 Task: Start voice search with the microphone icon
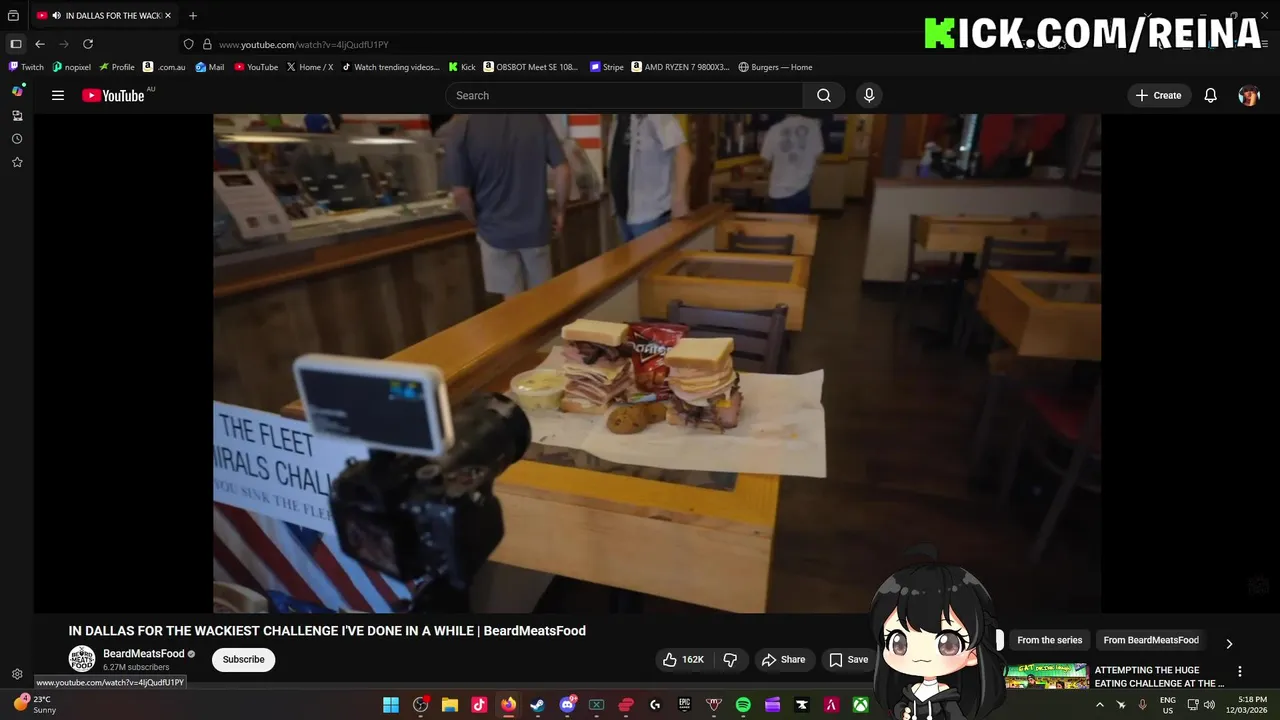pos(869,95)
